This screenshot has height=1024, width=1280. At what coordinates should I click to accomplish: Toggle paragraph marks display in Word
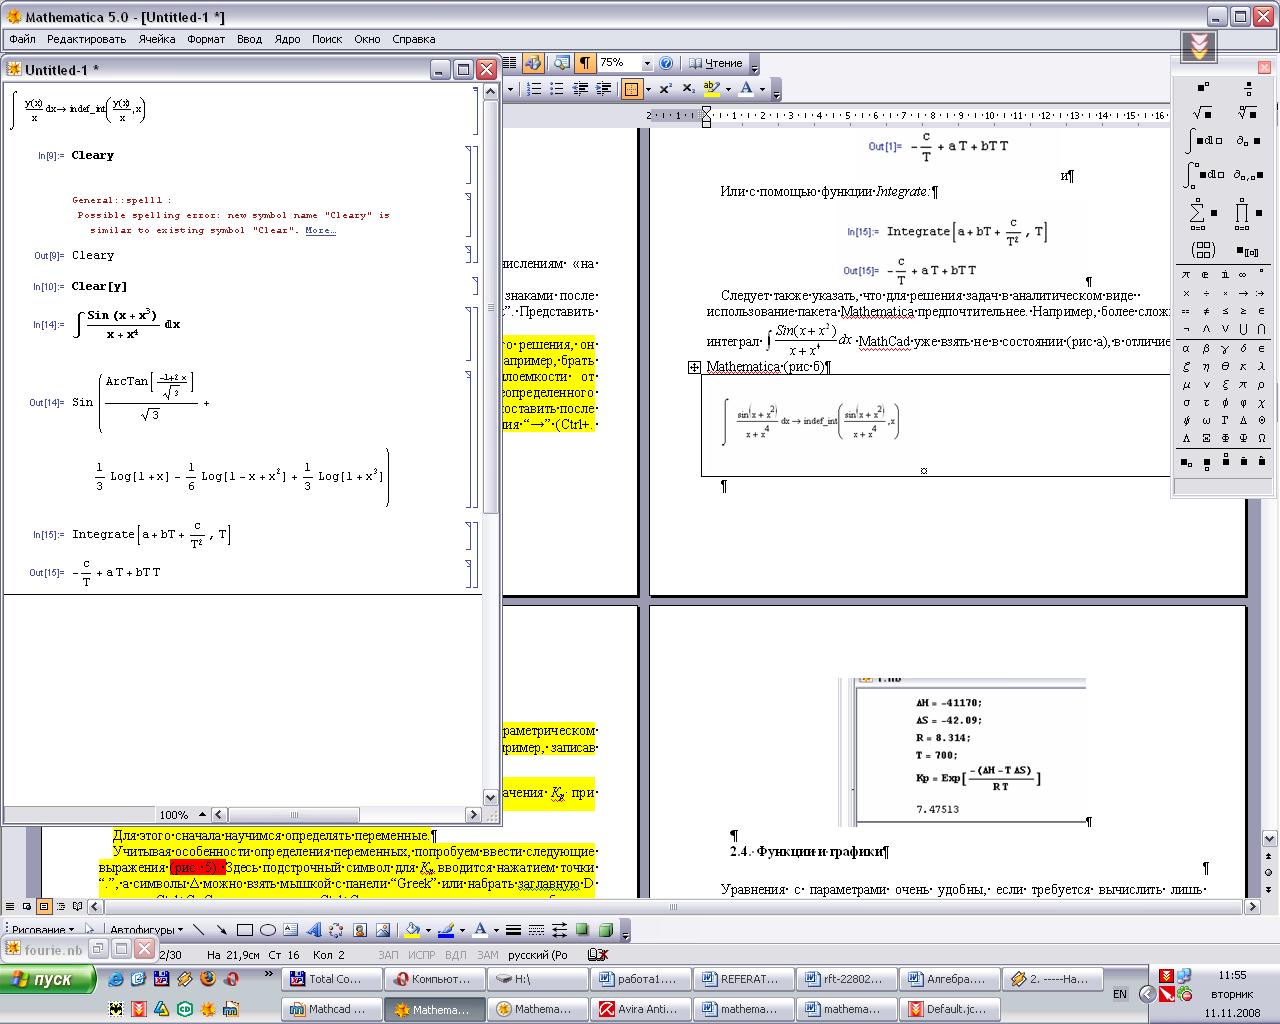585,63
